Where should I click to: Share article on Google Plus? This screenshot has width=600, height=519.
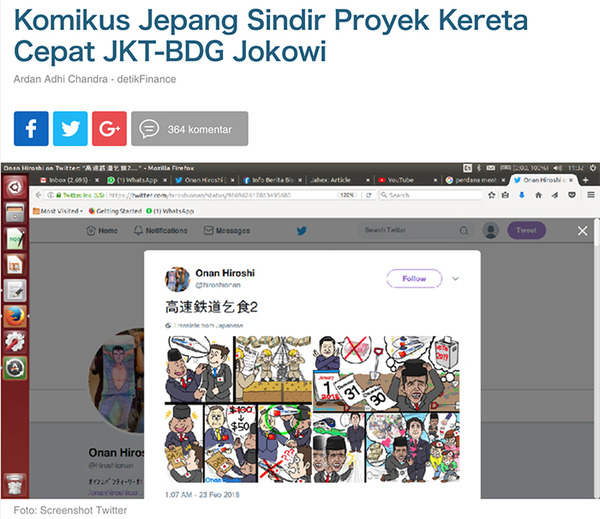point(109,129)
